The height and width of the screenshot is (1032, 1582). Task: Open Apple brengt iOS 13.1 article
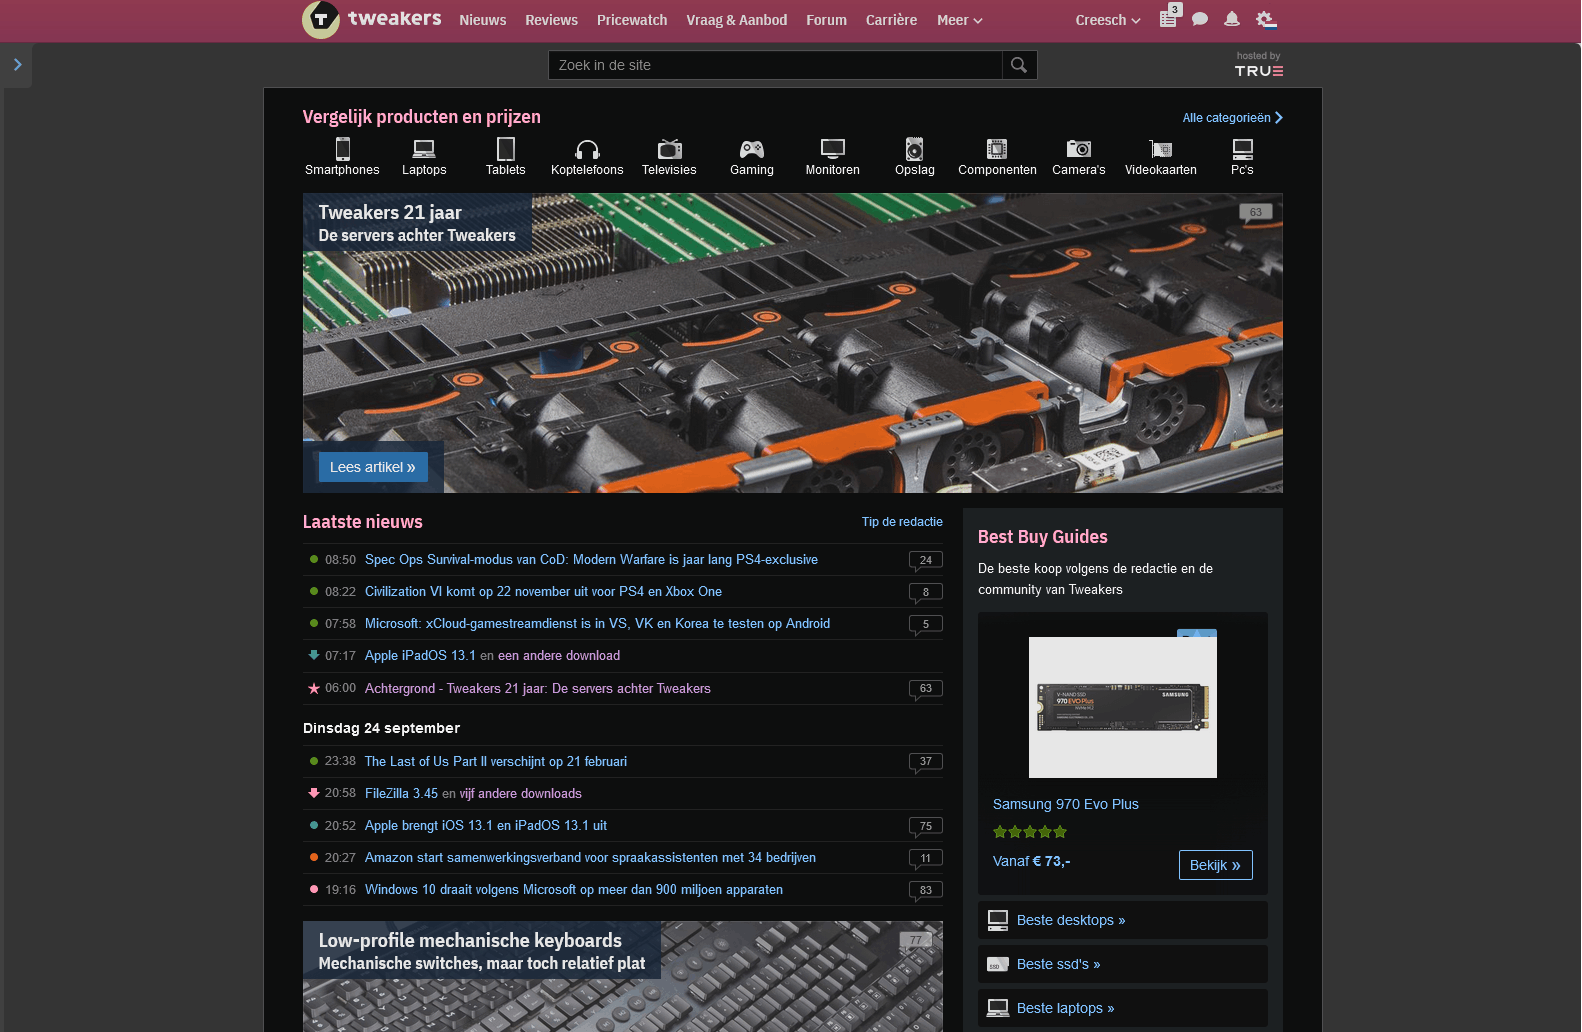(486, 826)
